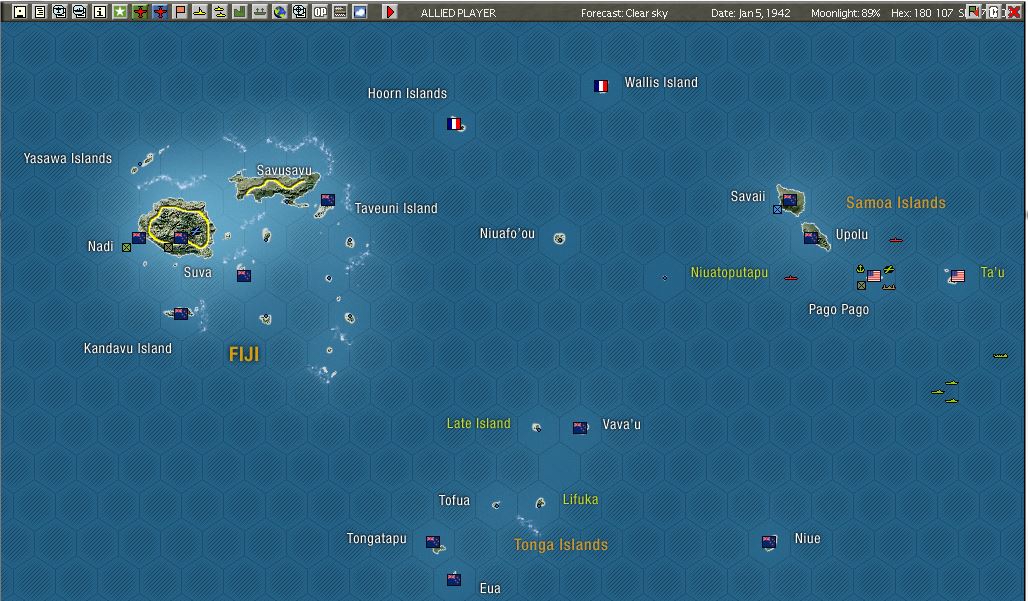Click the 'Date: Jan 5, 1942' status text

pos(751,12)
